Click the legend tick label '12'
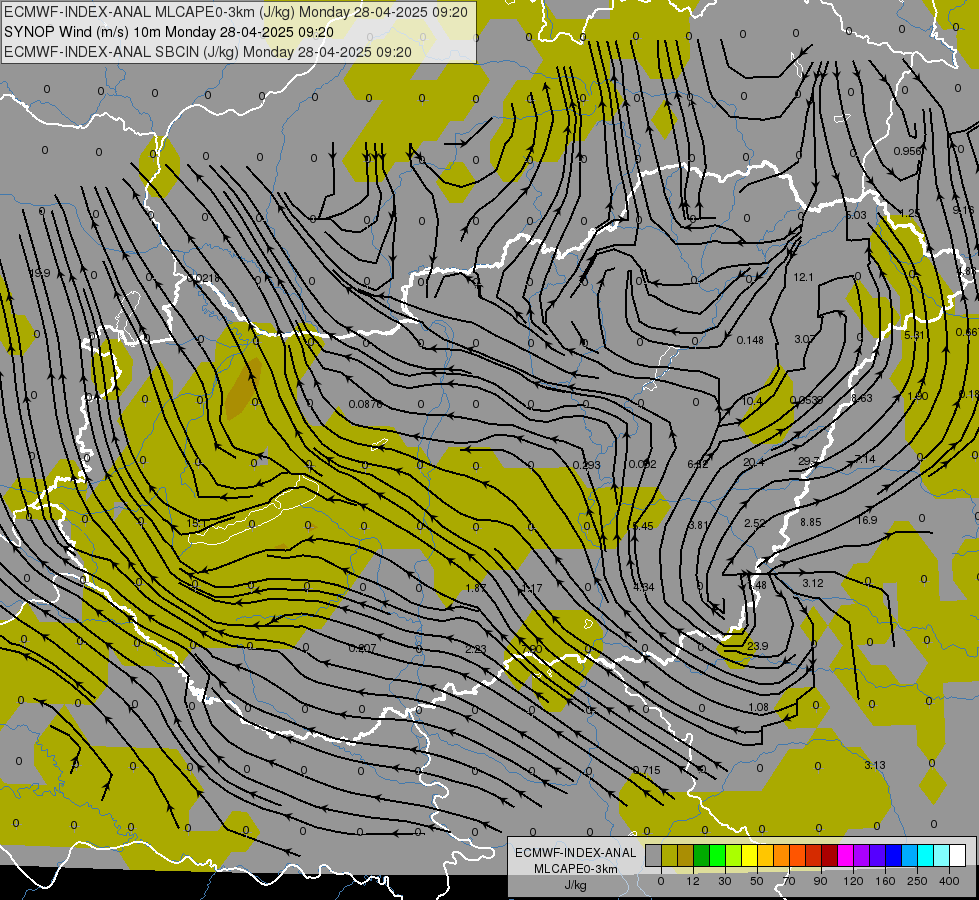Viewport: 979px width, 900px height. pos(692,881)
